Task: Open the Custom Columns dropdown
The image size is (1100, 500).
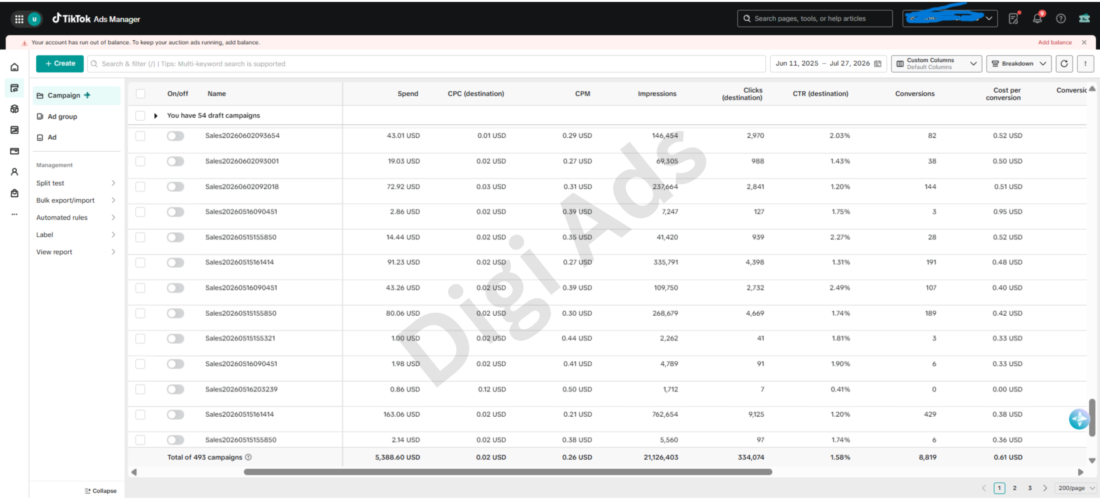Action: point(936,64)
